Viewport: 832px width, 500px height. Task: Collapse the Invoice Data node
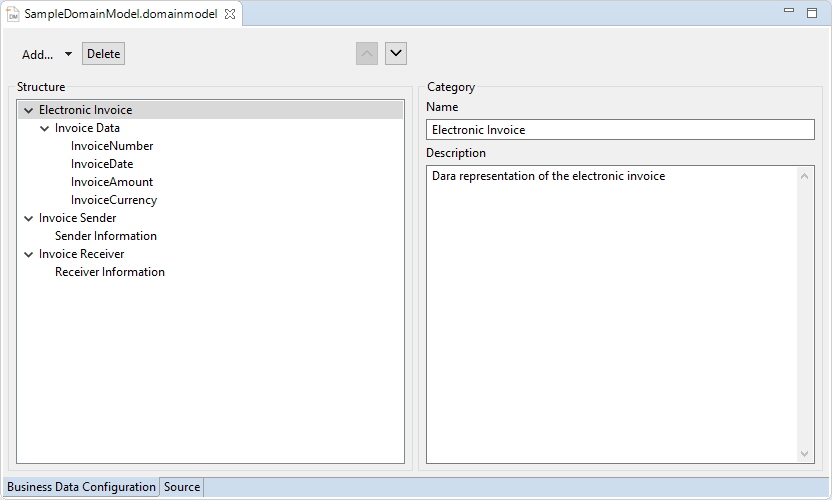click(x=44, y=128)
